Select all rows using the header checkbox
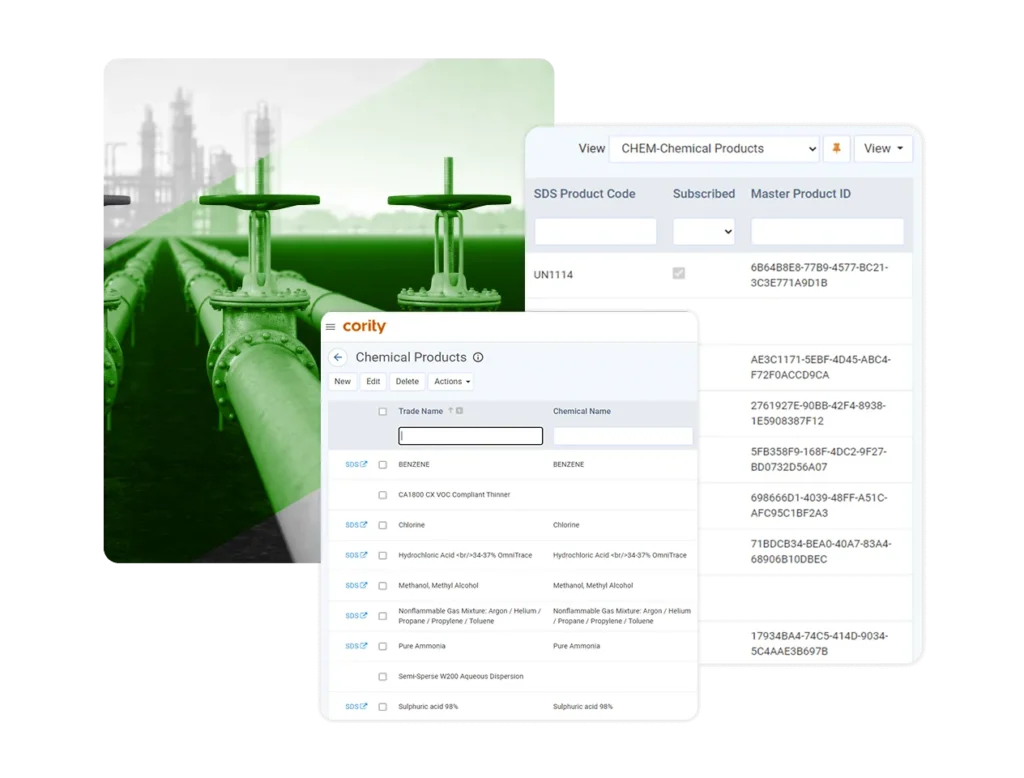This screenshot has width=1024, height=778. pyautogui.click(x=382, y=410)
